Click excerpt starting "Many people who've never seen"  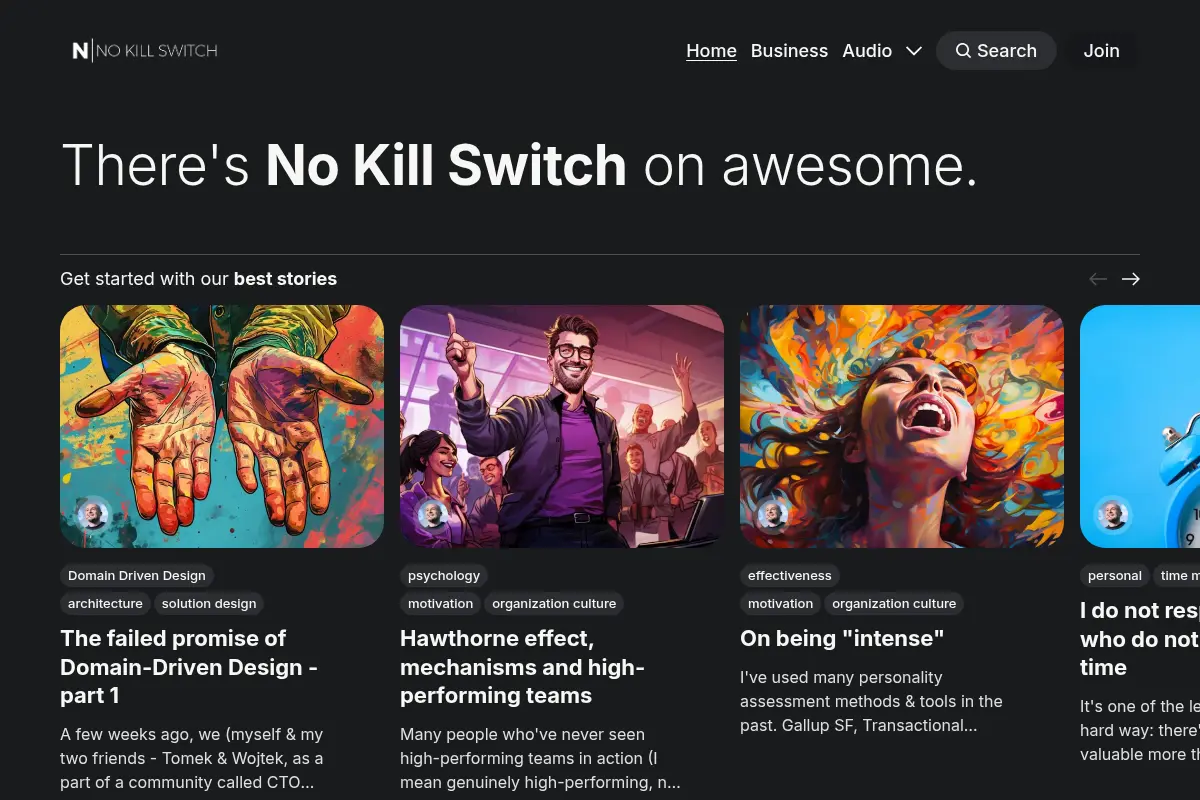tap(540, 758)
